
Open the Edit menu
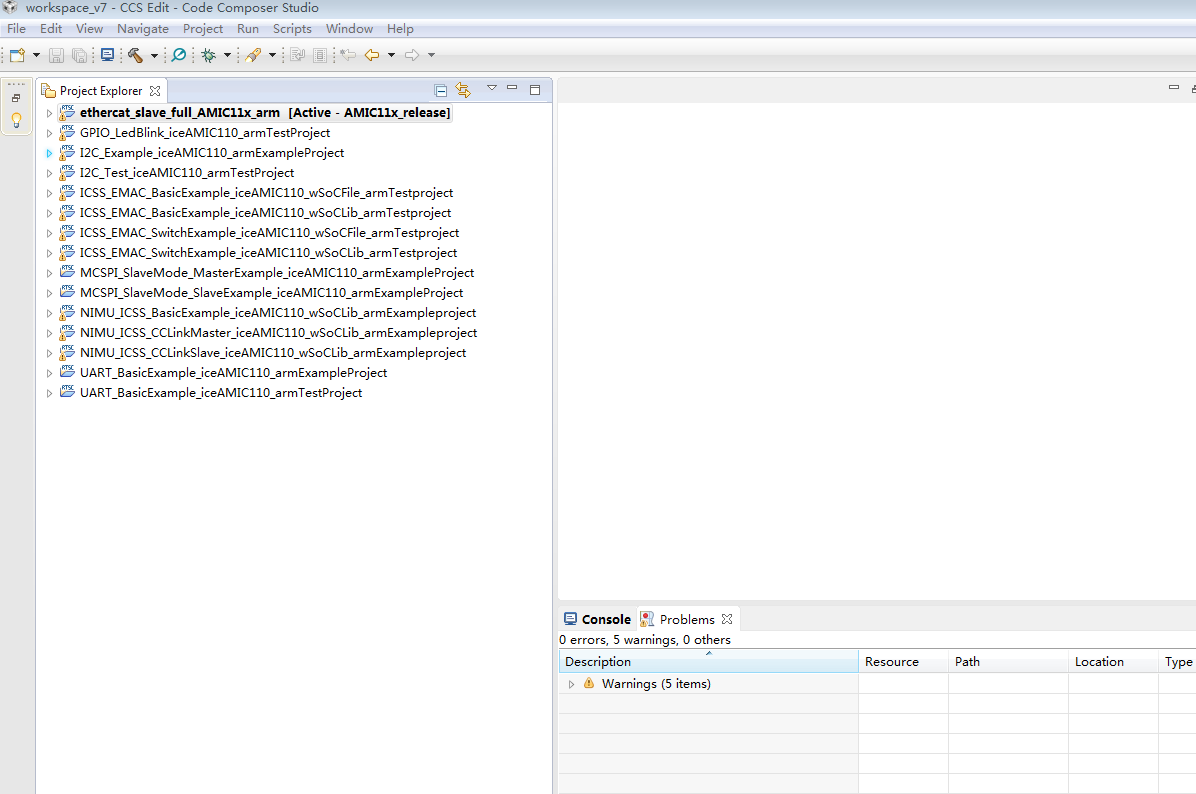coord(51,29)
